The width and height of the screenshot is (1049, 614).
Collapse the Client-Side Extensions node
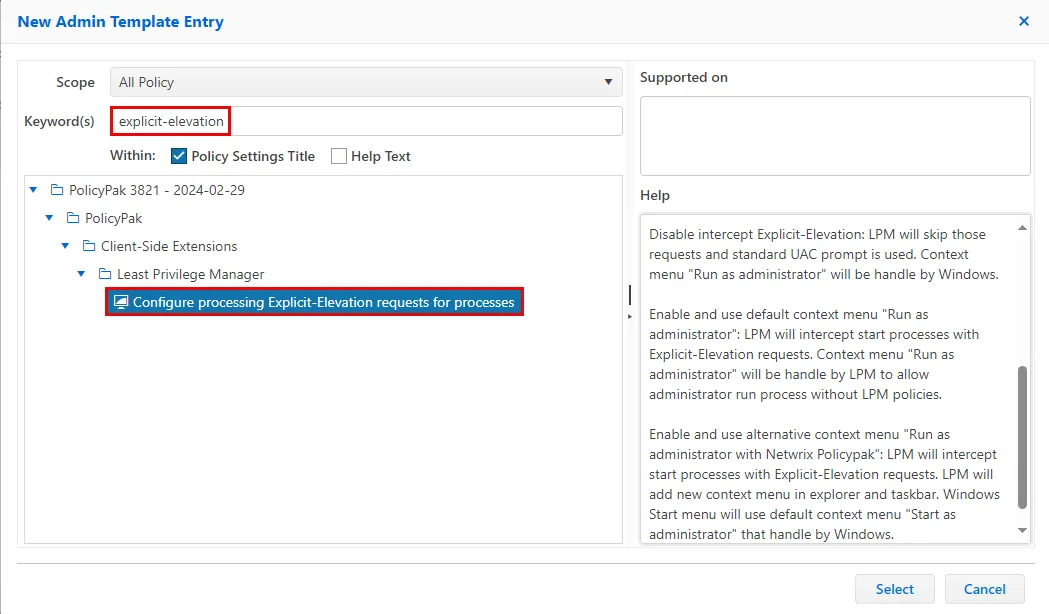[65, 246]
